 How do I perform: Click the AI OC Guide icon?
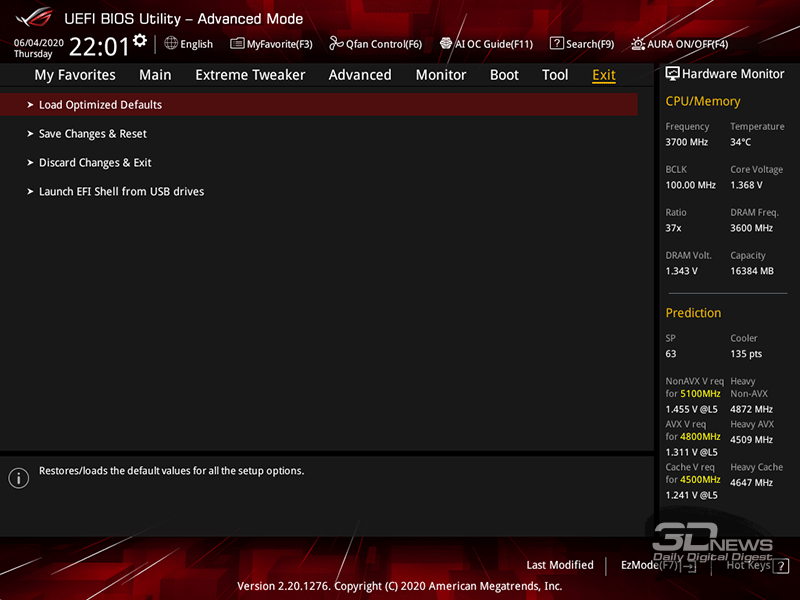tap(446, 43)
